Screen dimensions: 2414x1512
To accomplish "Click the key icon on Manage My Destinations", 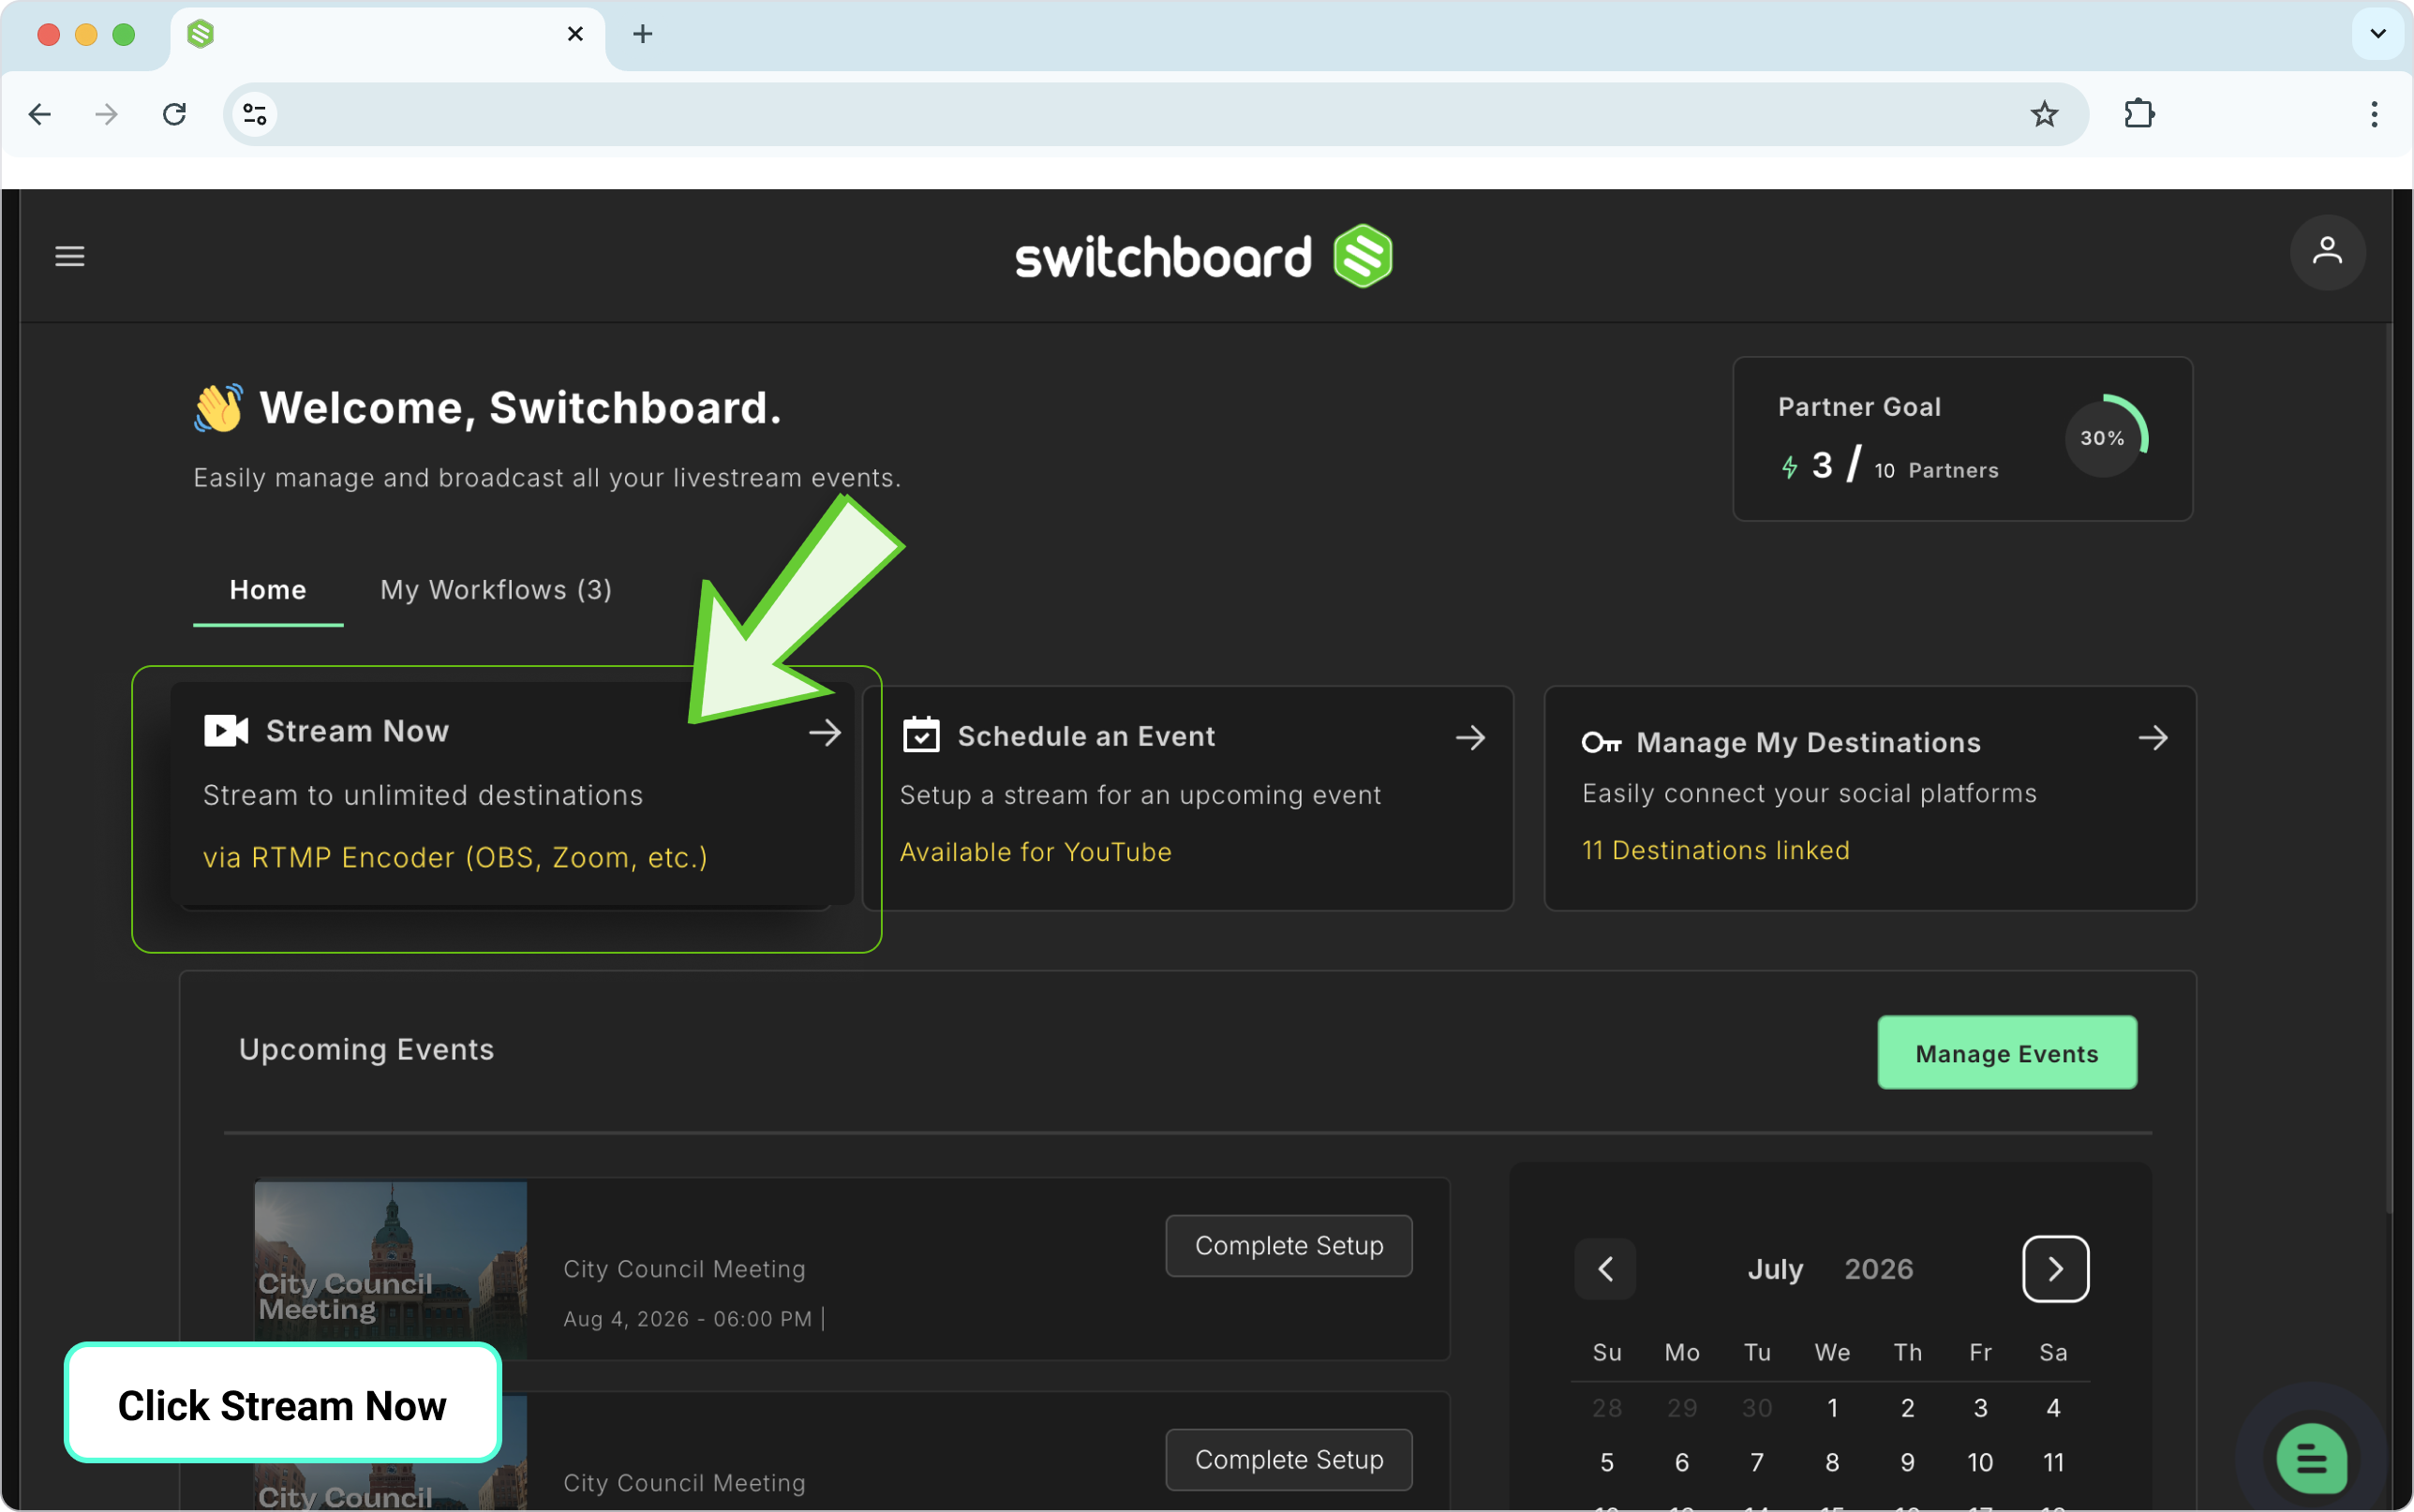I will coord(1601,742).
